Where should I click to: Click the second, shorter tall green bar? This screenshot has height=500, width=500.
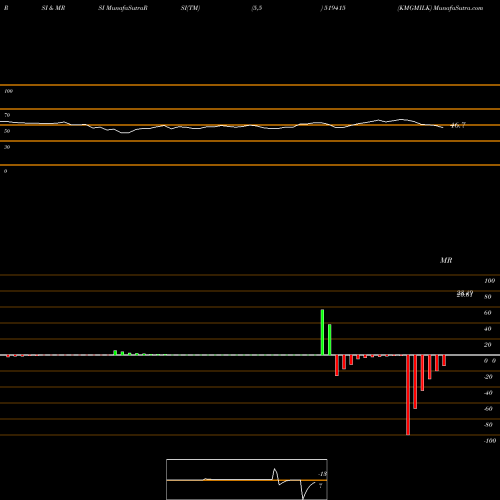point(330,340)
